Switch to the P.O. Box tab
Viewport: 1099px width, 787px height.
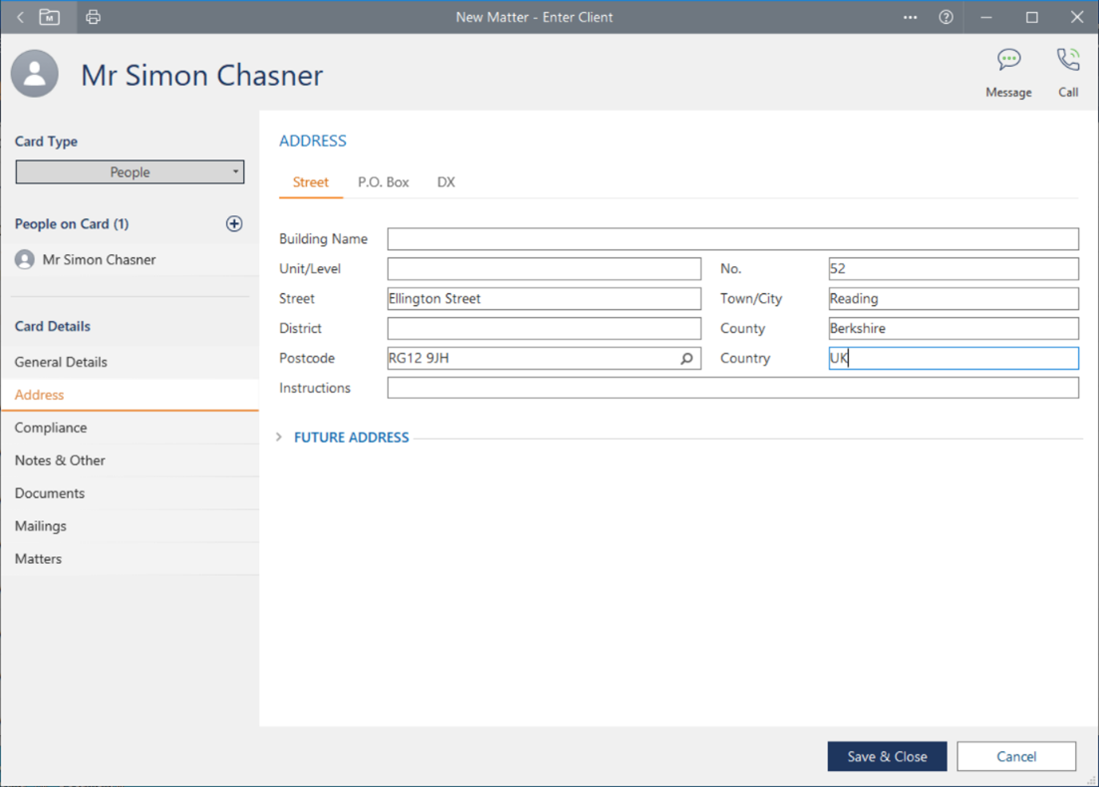point(383,182)
